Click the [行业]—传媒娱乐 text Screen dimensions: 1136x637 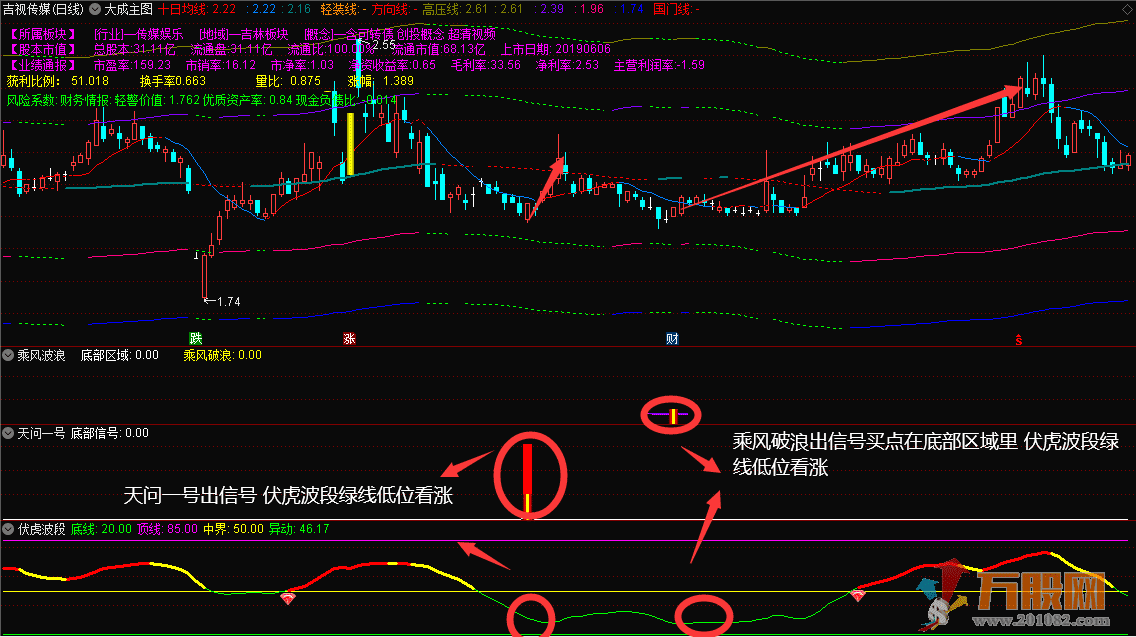tap(139, 34)
